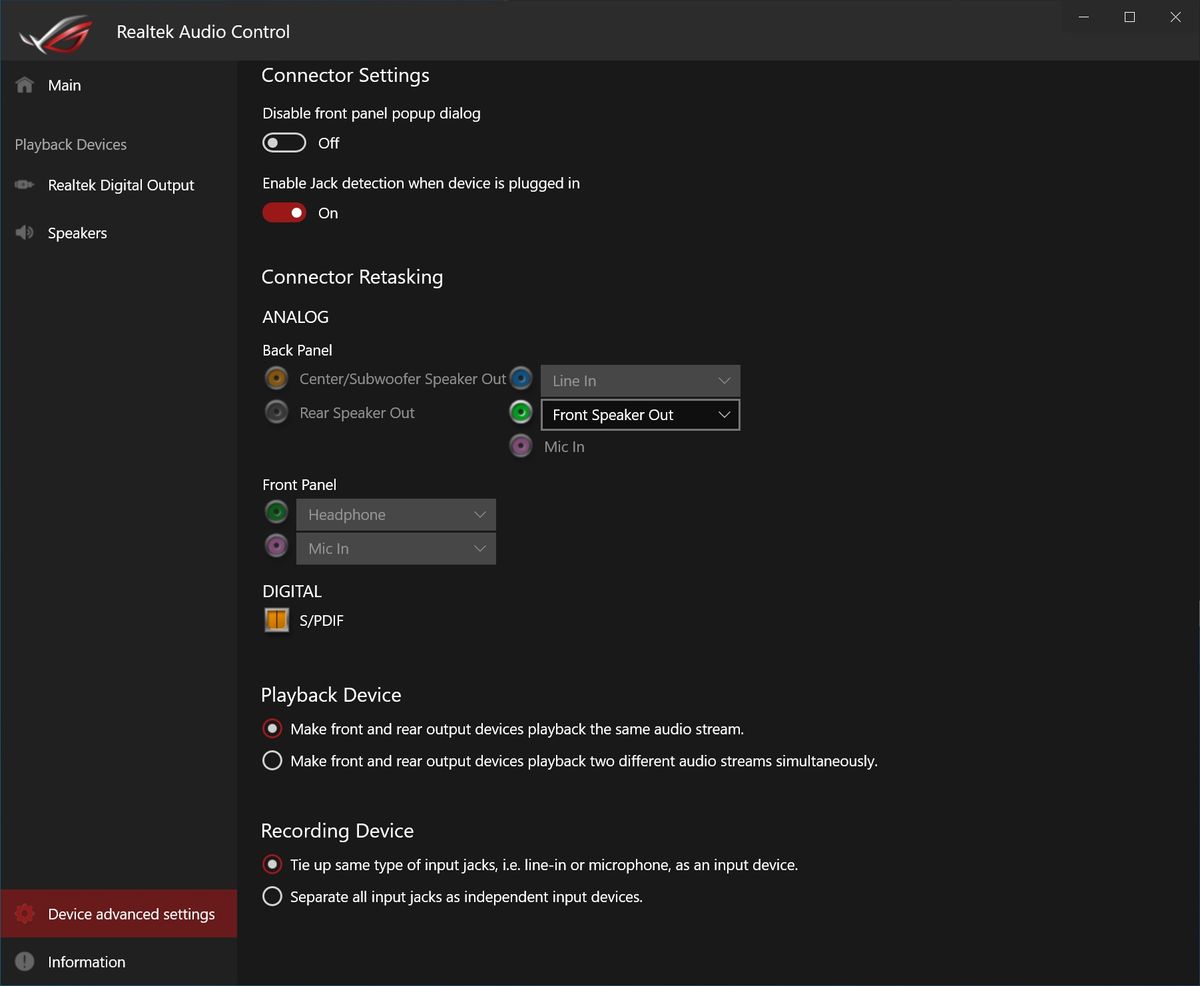
Task: Click the pink back panel Mic In jack
Action: [x=521, y=446]
